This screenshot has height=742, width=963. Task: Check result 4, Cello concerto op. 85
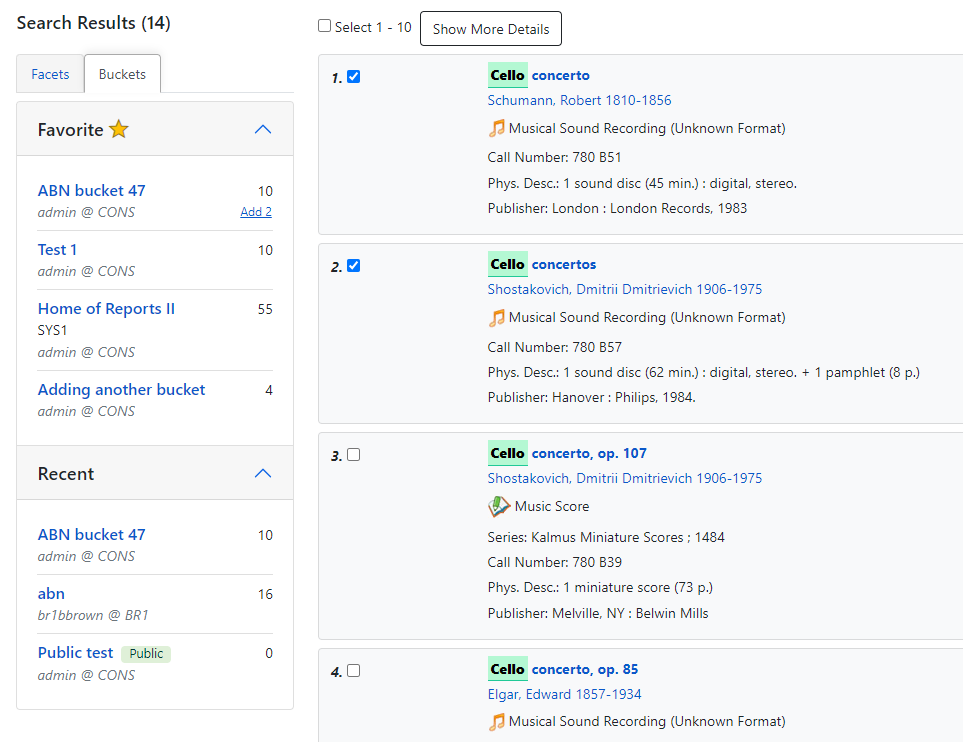point(353,670)
